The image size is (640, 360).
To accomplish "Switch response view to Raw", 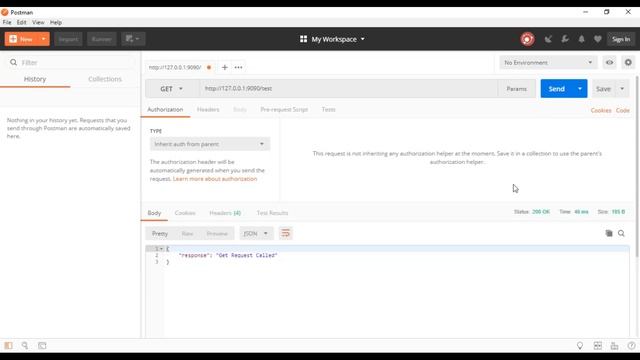I will (x=187, y=233).
